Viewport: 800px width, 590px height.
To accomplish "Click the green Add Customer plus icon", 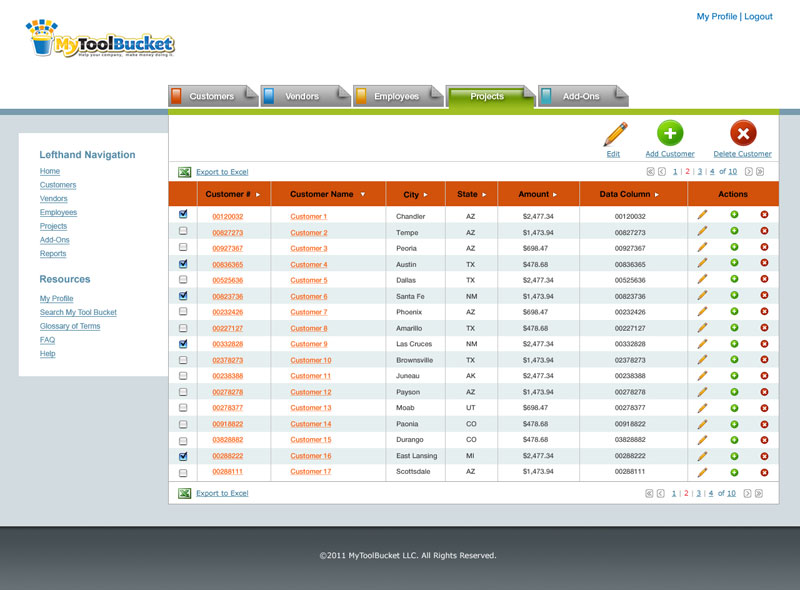I will click(x=669, y=133).
